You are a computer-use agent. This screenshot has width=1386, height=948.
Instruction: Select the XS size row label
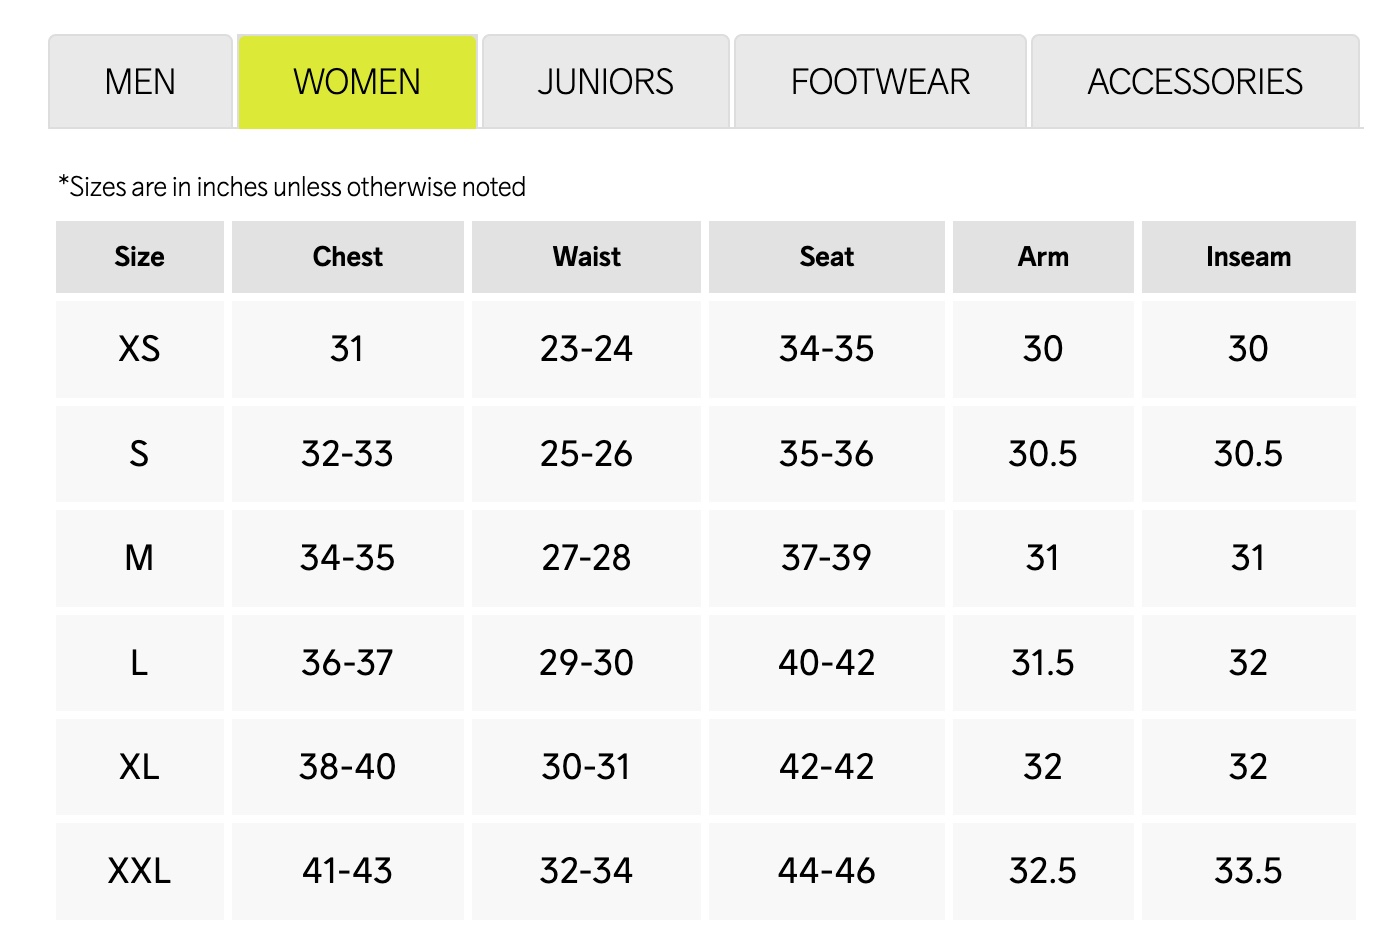pyautogui.click(x=139, y=349)
